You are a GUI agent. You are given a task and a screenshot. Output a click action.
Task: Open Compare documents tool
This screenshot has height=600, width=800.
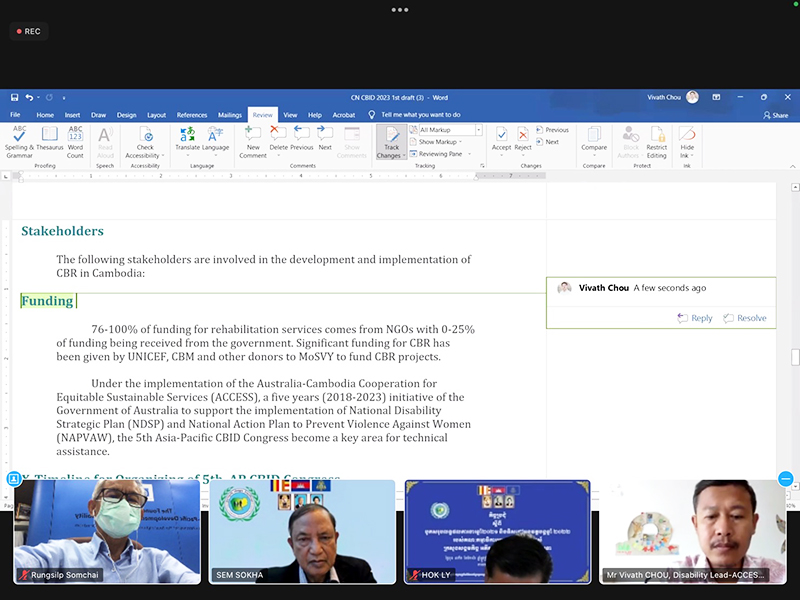click(594, 140)
